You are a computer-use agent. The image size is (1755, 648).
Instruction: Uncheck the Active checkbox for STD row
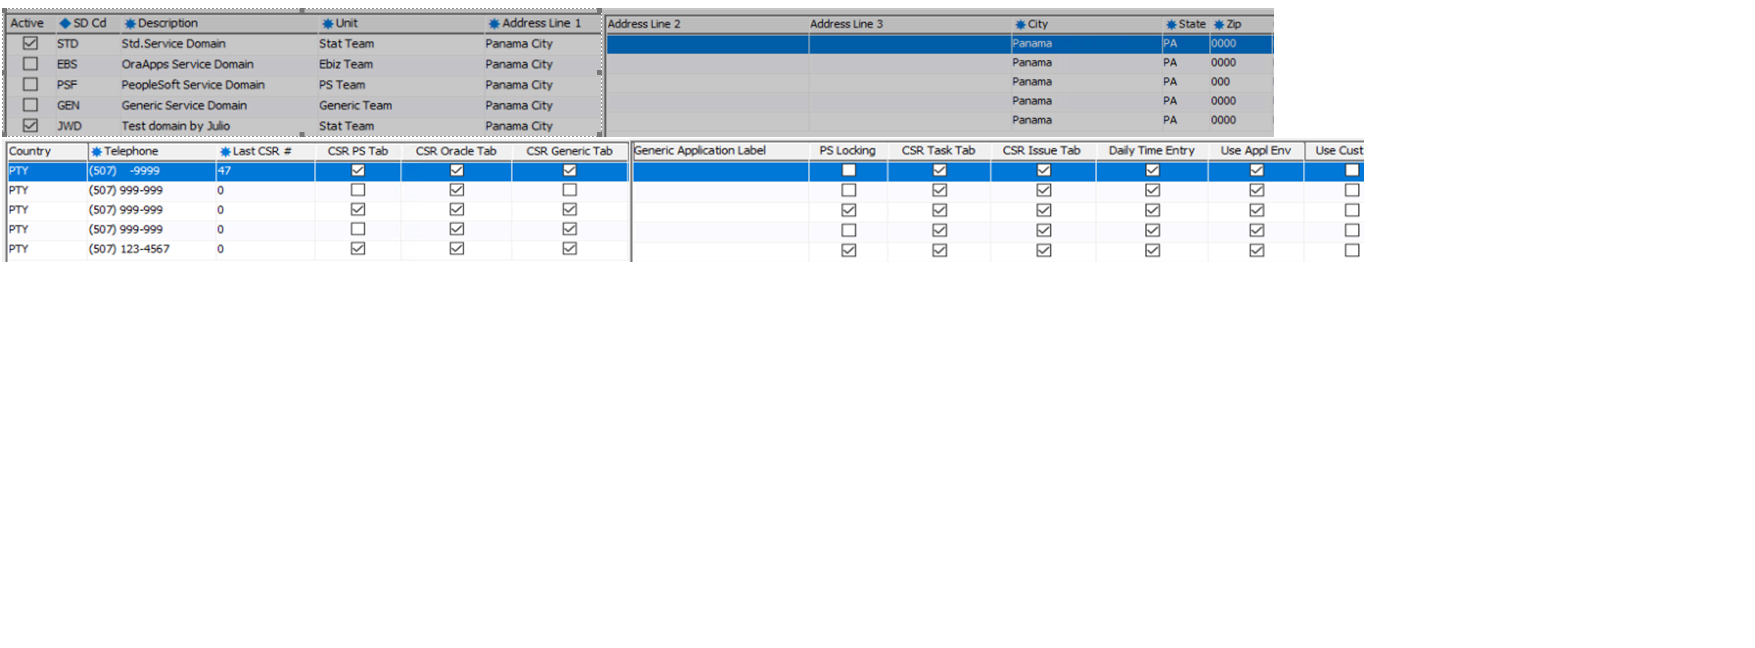pos(30,43)
